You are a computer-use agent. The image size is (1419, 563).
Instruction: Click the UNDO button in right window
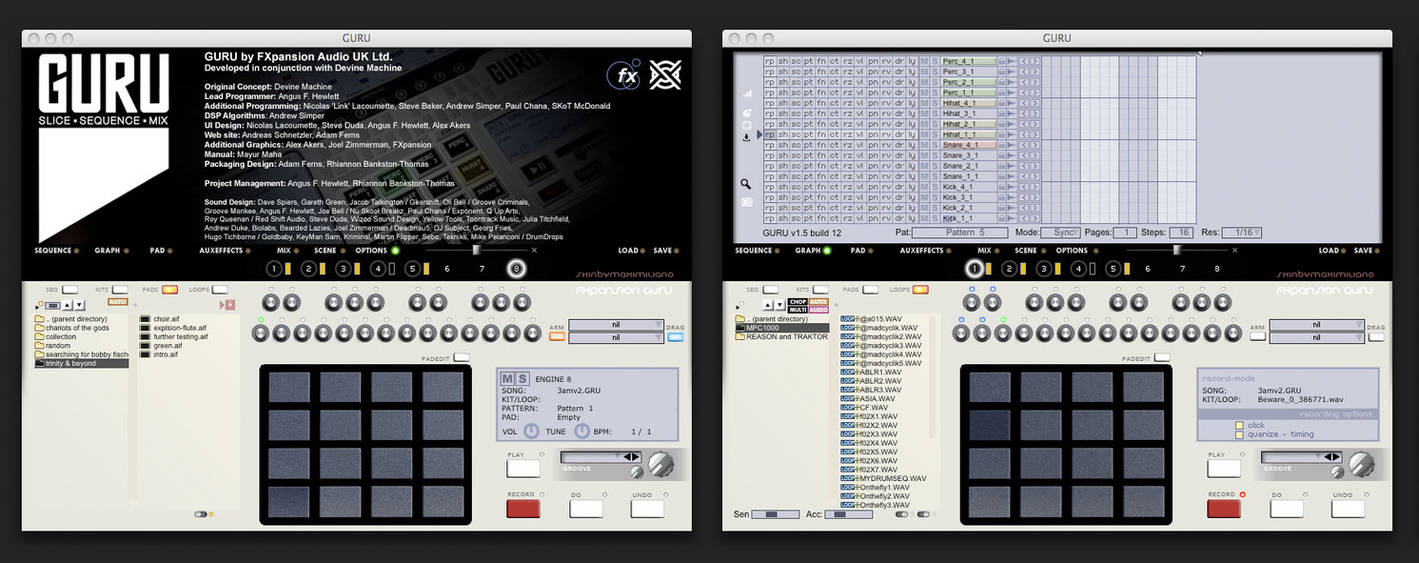click(1347, 508)
